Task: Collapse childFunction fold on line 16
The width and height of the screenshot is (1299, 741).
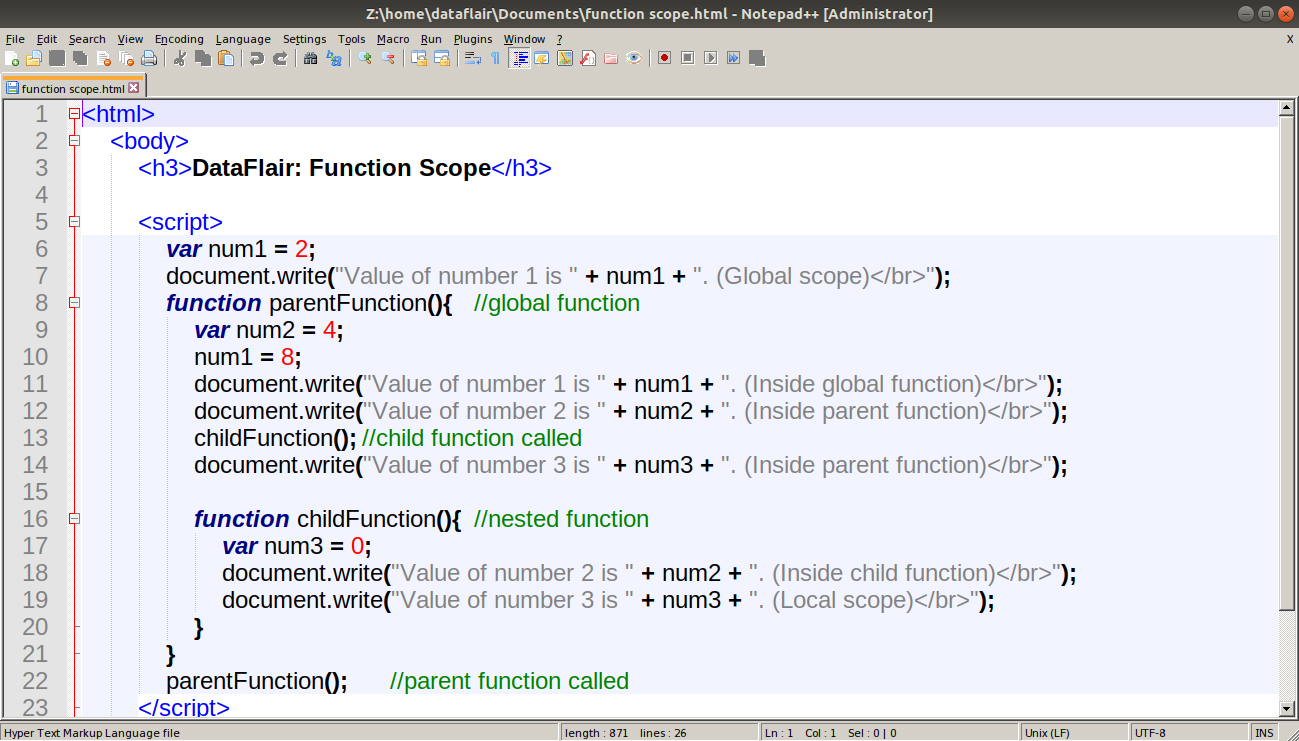Action: [x=74, y=519]
